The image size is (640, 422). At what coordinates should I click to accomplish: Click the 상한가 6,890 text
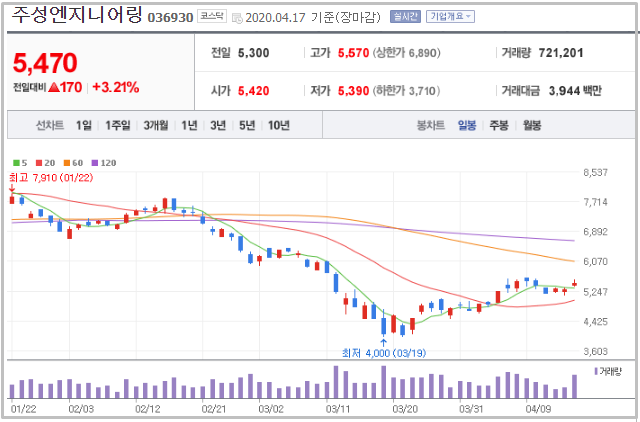(x=407, y=53)
